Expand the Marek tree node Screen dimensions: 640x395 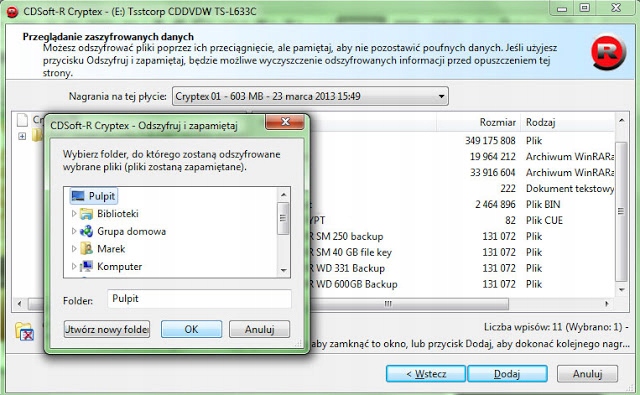pyautogui.click(x=74, y=249)
